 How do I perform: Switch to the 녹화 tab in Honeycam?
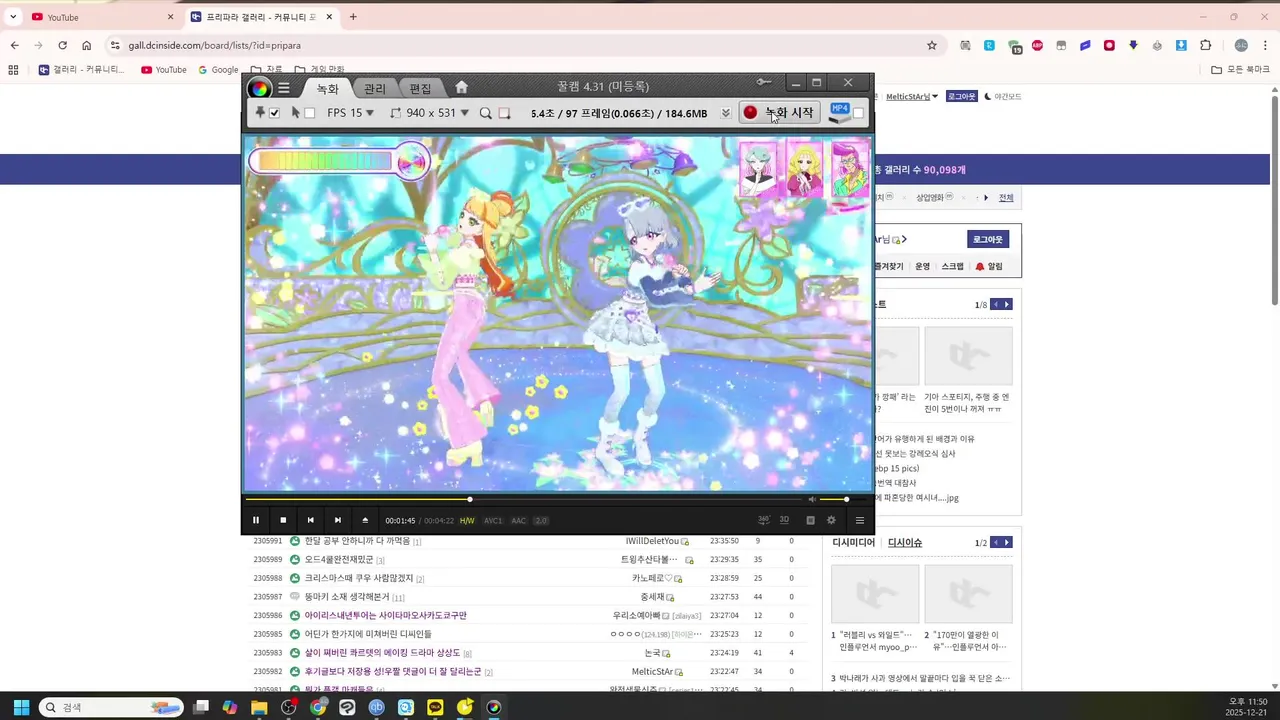pyautogui.click(x=328, y=89)
